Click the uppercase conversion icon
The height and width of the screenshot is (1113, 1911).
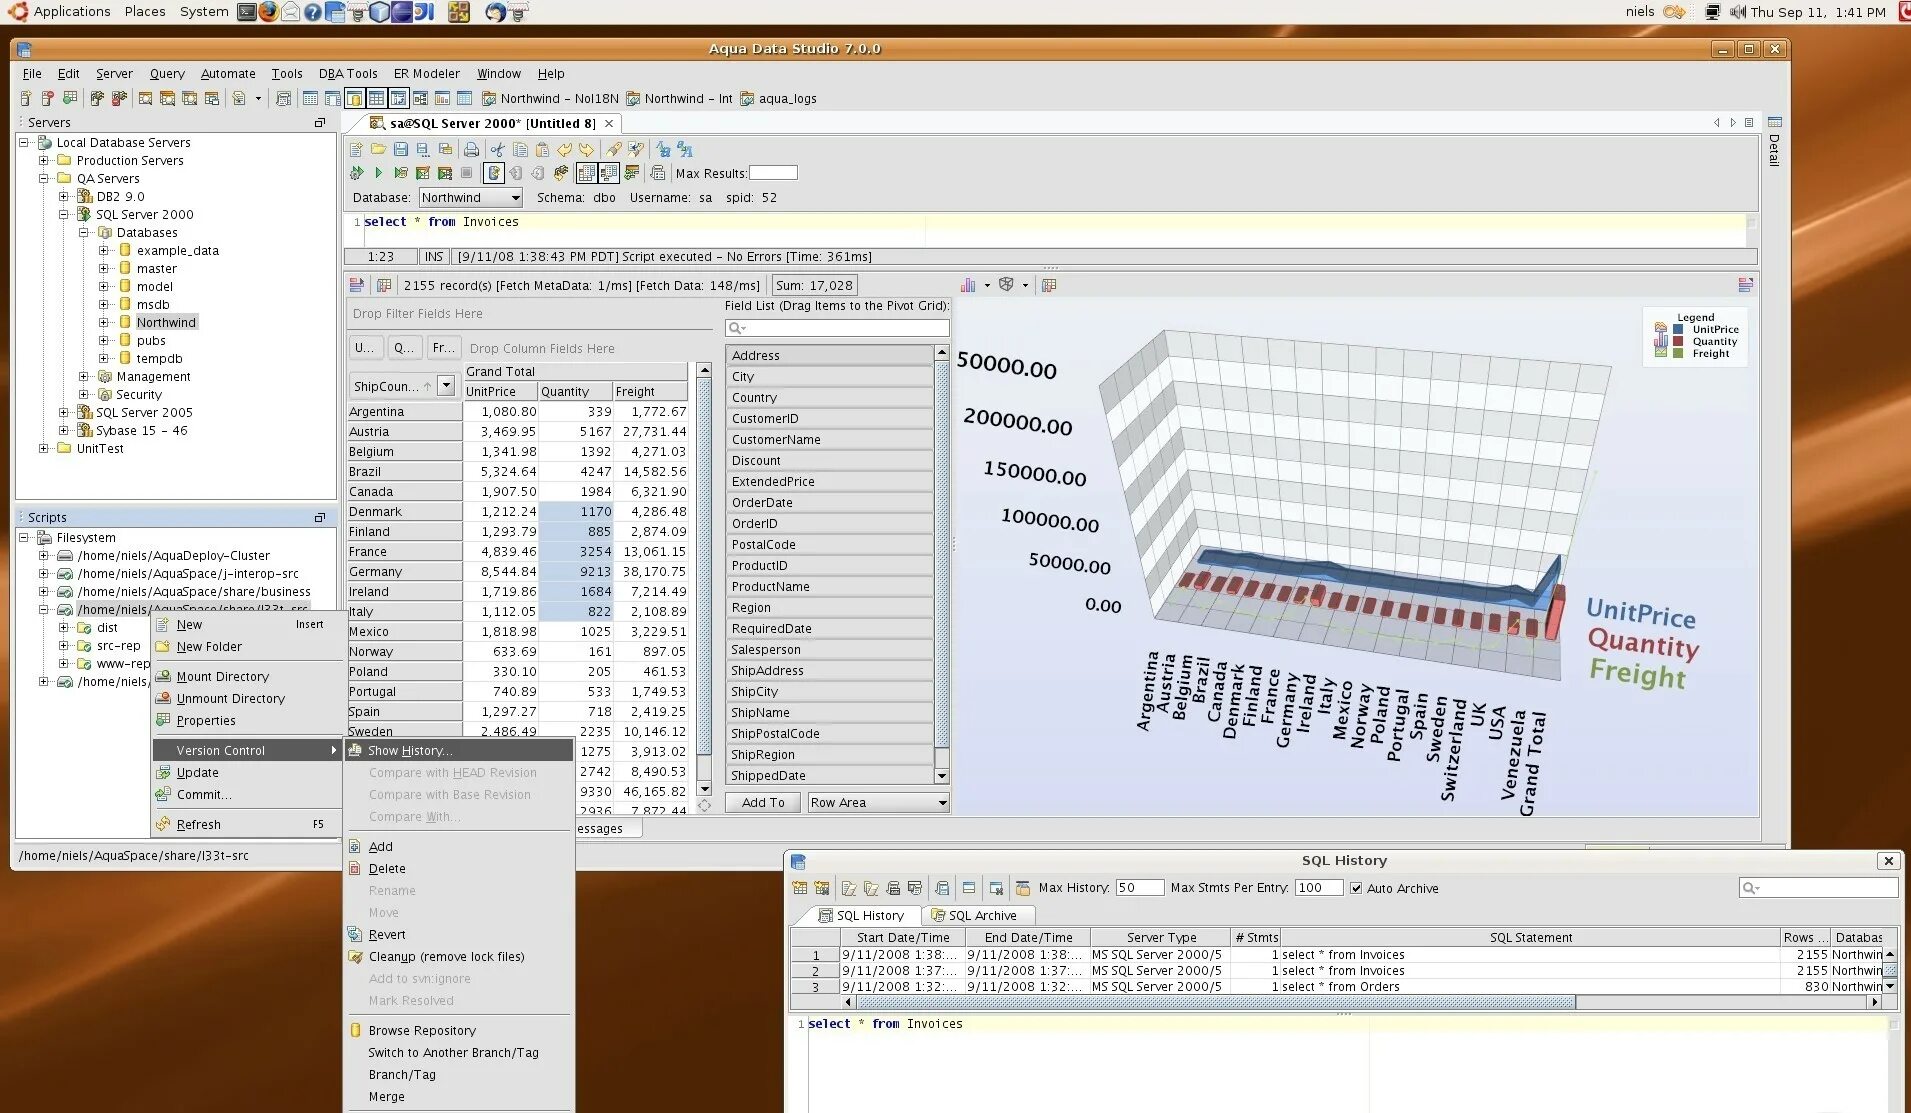coord(685,149)
